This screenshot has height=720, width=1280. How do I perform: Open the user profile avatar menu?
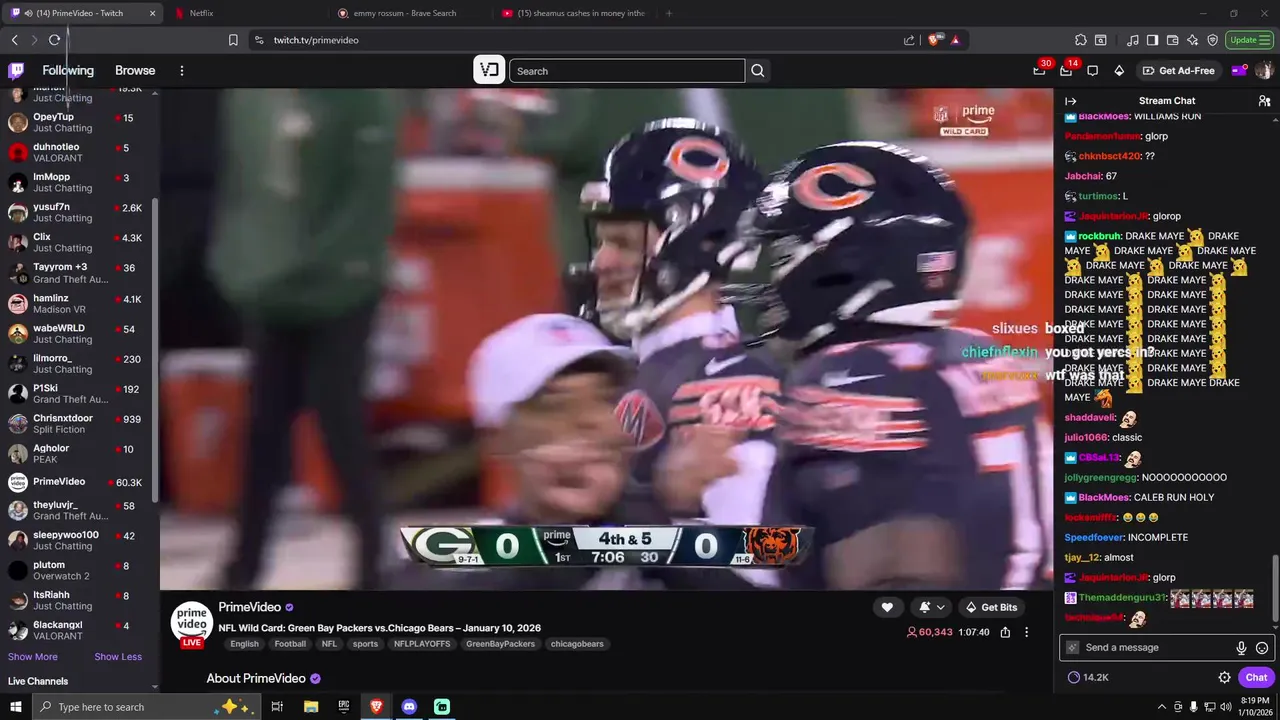(x=1264, y=70)
